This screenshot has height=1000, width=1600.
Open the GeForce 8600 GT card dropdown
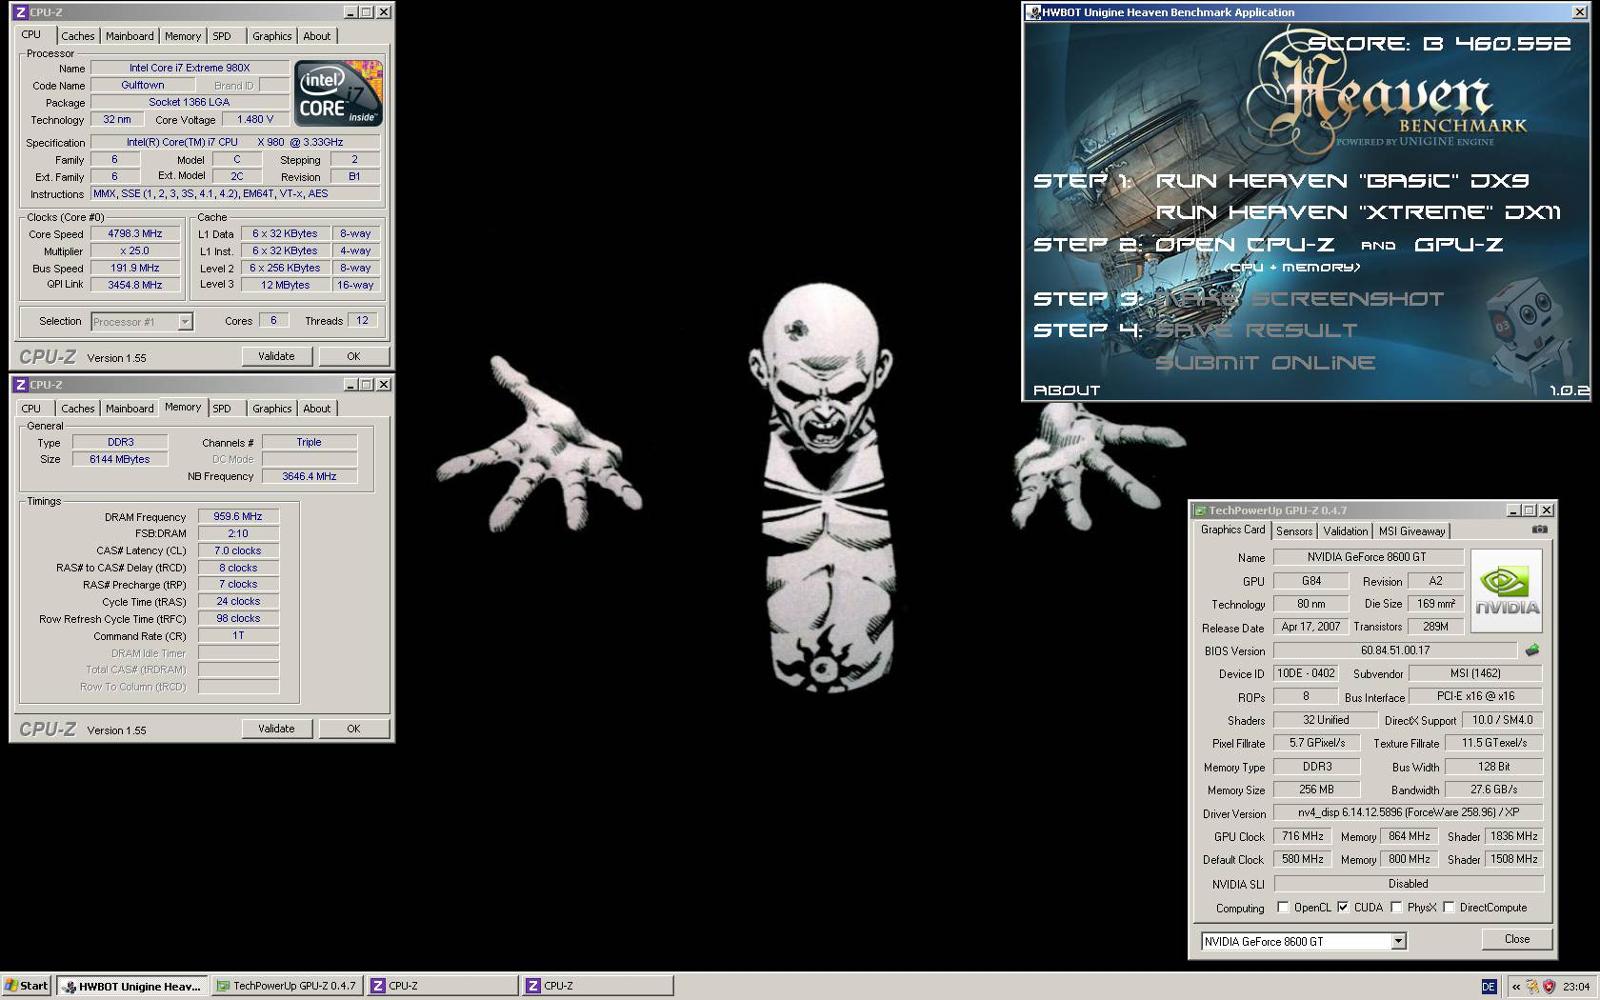[x=1398, y=941]
